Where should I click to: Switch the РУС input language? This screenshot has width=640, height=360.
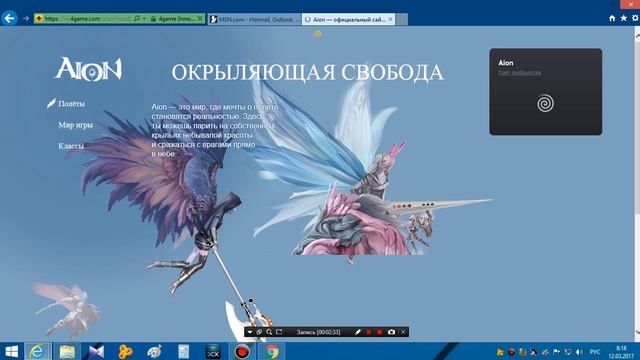point(595,352)
